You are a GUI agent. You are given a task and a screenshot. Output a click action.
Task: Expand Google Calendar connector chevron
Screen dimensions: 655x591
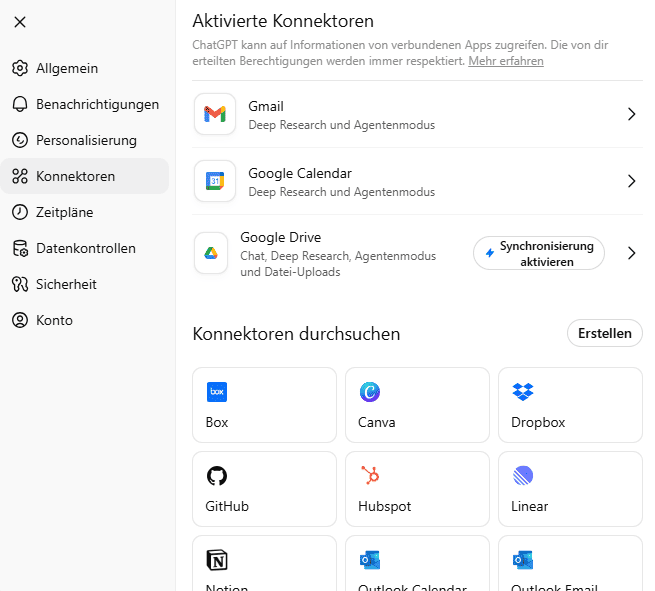(x=631, y=181)
